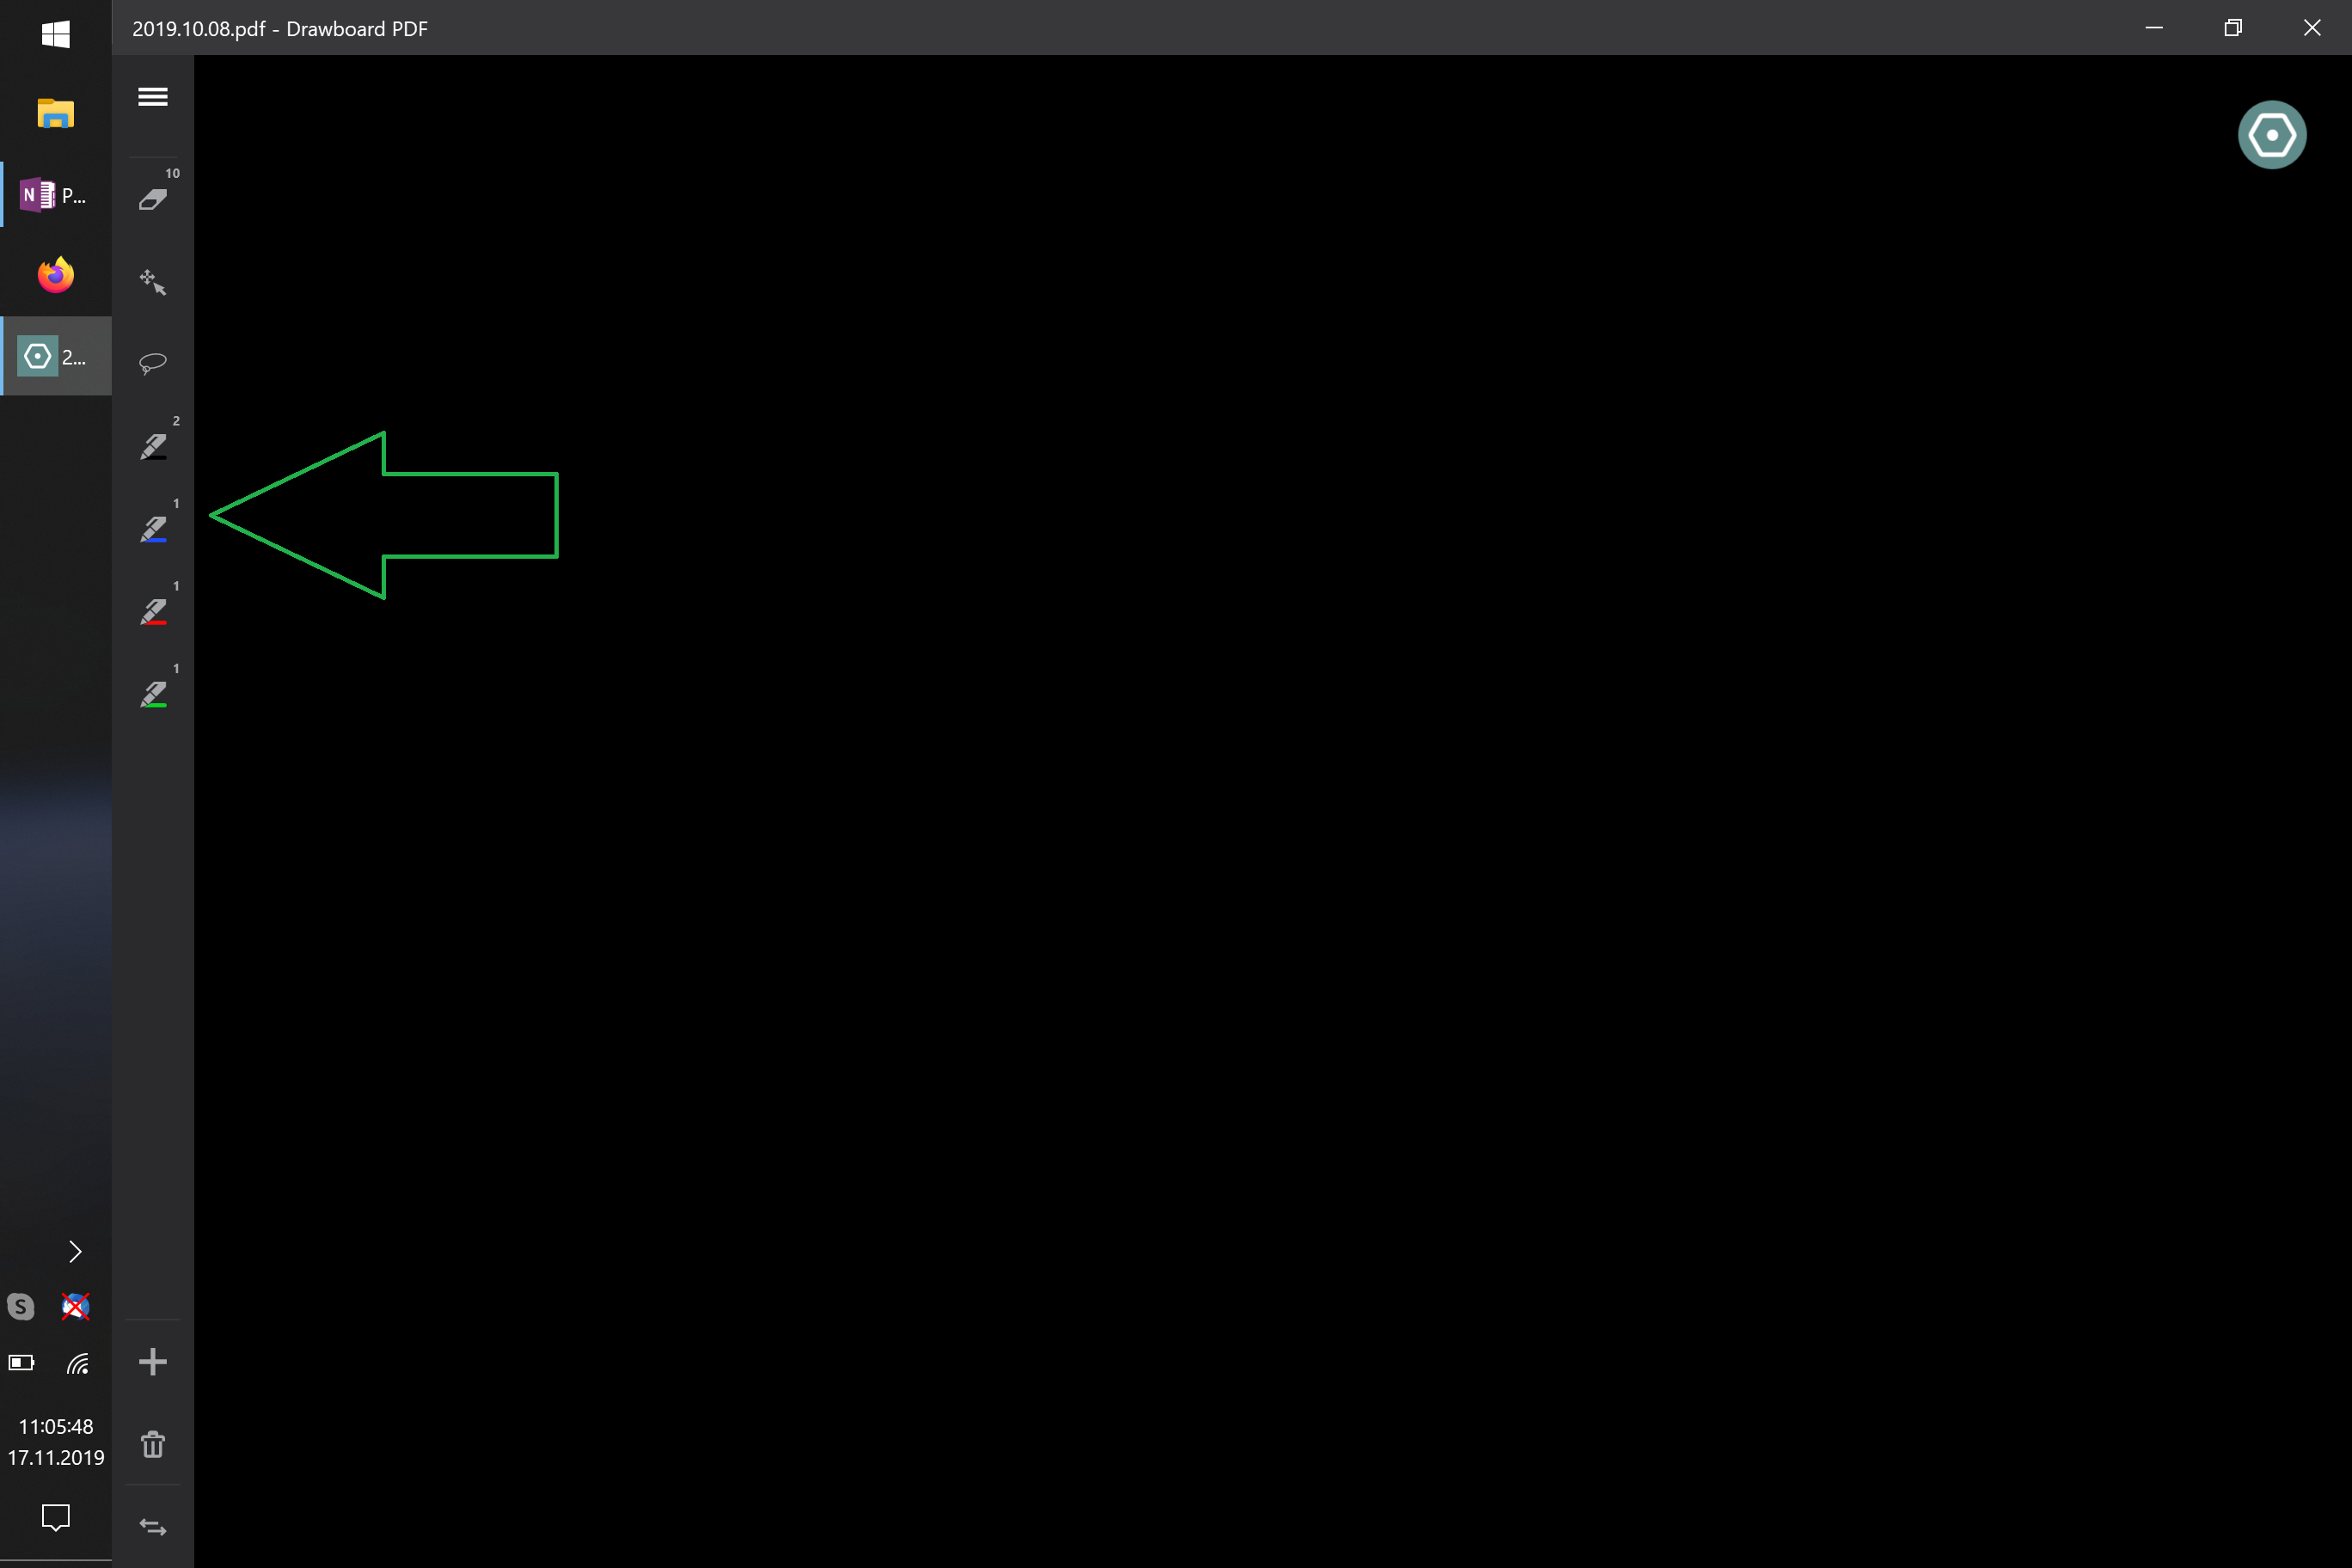Select the green pen tool

tap(153, 694)
